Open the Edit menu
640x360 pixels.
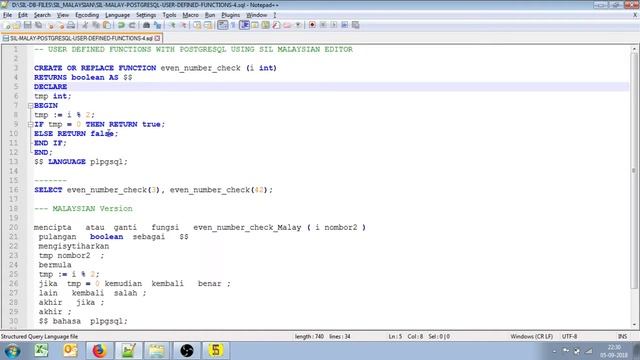[23, 15]
